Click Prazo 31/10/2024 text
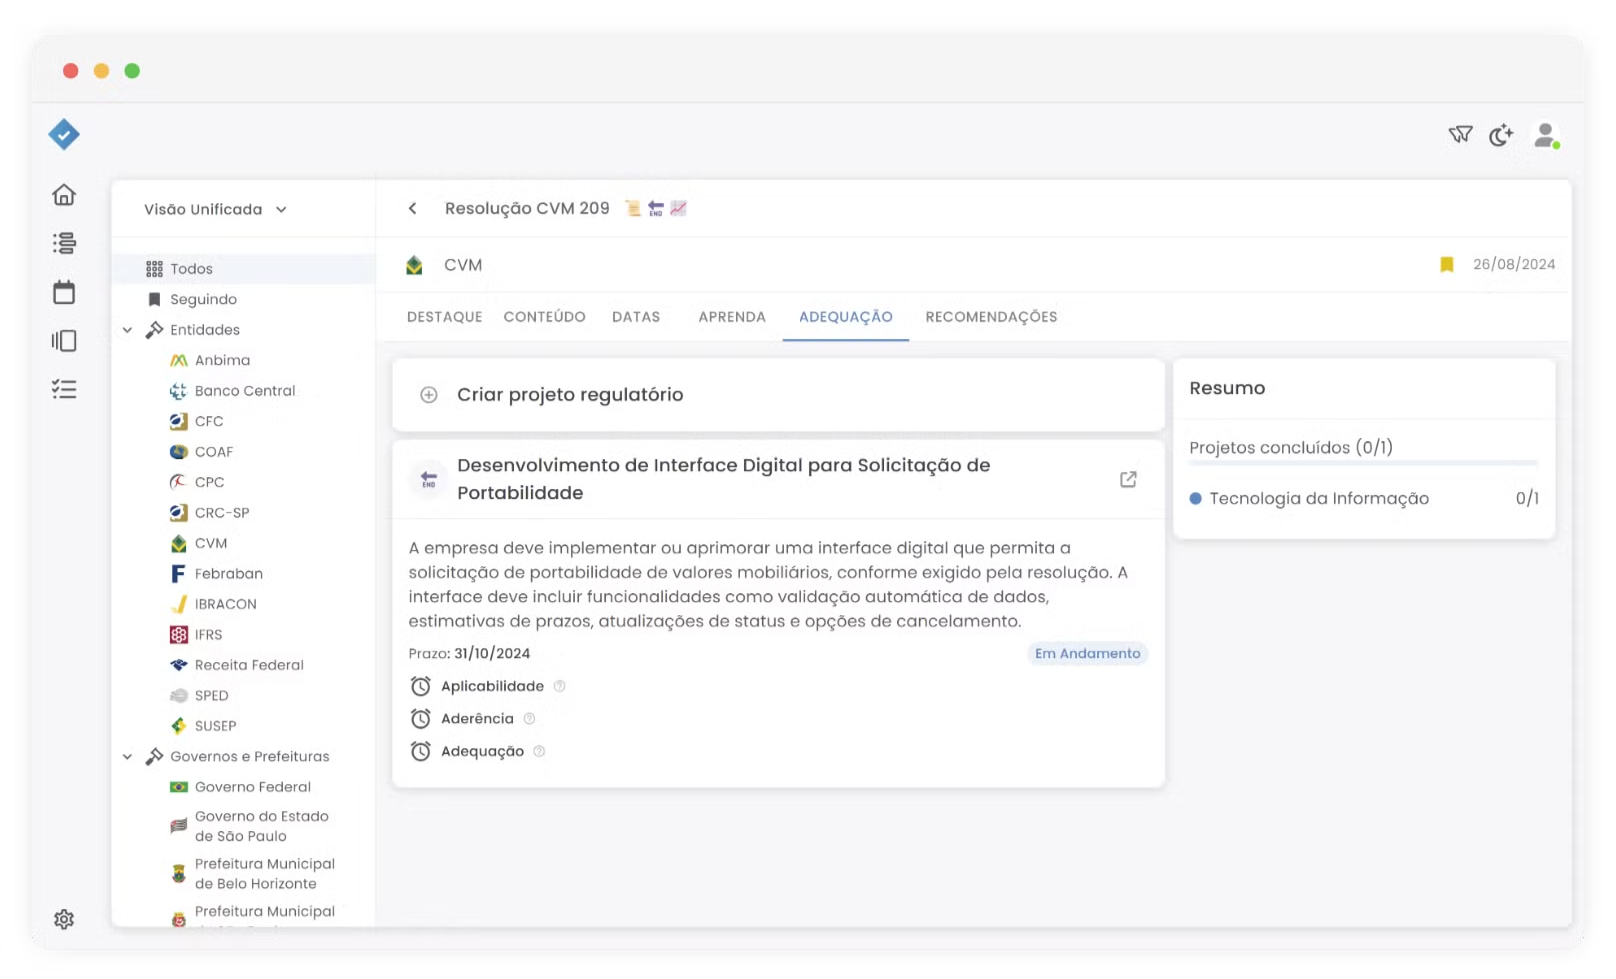The height and width of the screenshot is (979, 1616). 469,654
